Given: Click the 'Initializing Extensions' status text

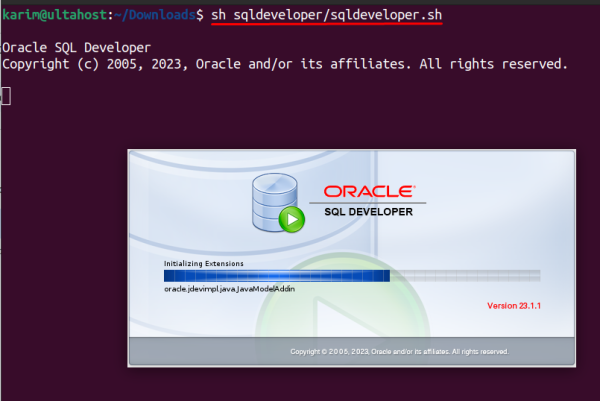Looking at the screenshot, I should point(204,264).
